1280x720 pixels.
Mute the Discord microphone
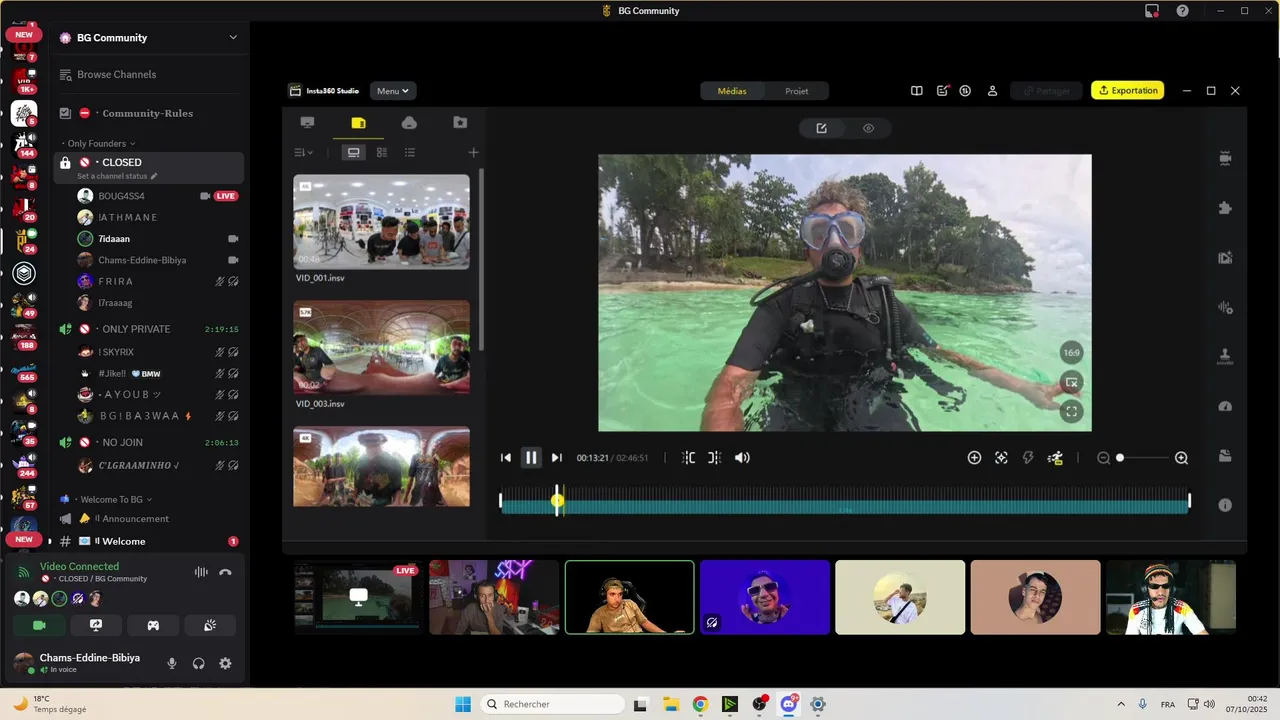pyautogui.click(x=172, y=663)
